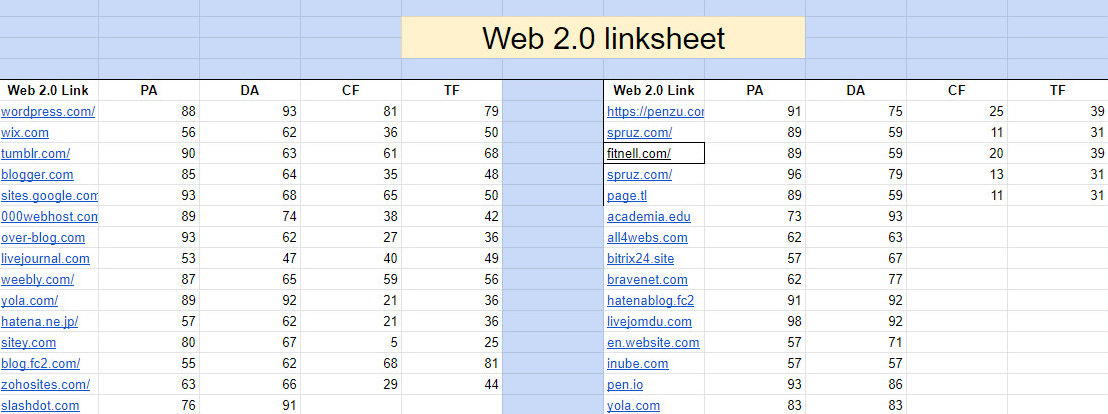Click the en.website.com link
This screenshot has width=1108, height=414.
(x=653, y=343)
